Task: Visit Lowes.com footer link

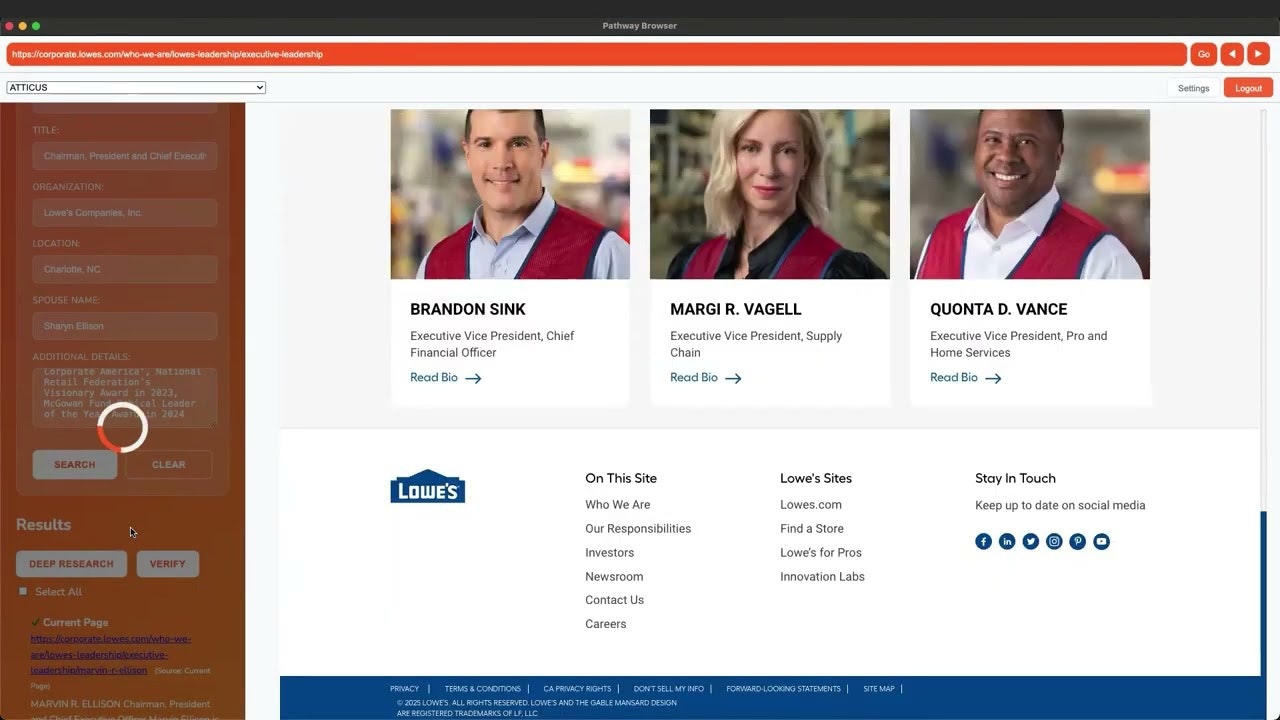Action: pos(811,505)
